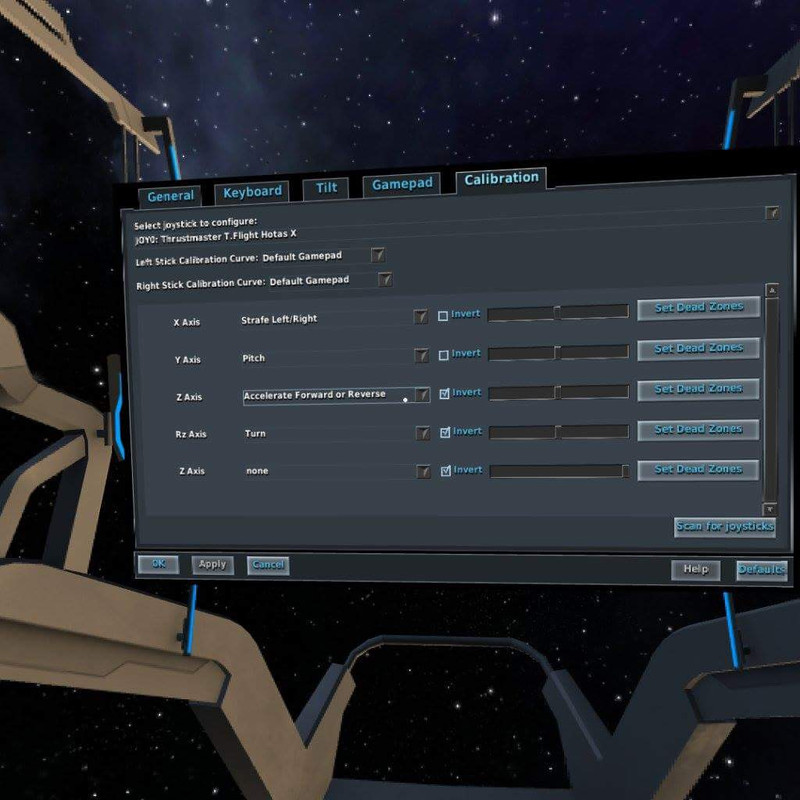Enable Invert for the Y Axis
Screen dimensions: 800x800
pos(443,355)
